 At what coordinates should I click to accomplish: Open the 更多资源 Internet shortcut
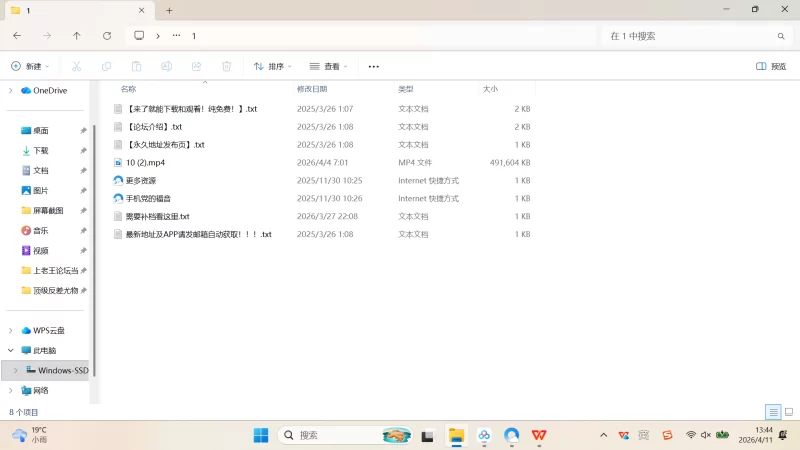[140, 180]
